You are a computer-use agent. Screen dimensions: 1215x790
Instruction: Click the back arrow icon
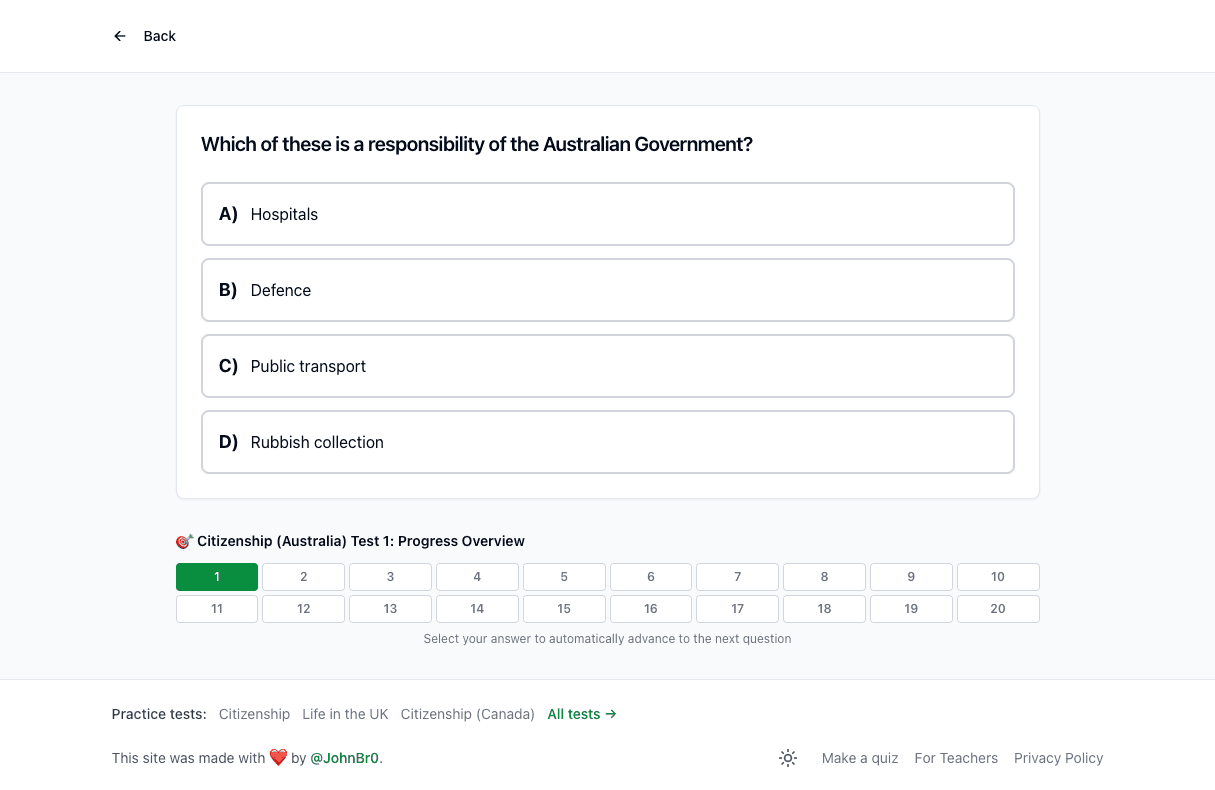pos(120,36)
